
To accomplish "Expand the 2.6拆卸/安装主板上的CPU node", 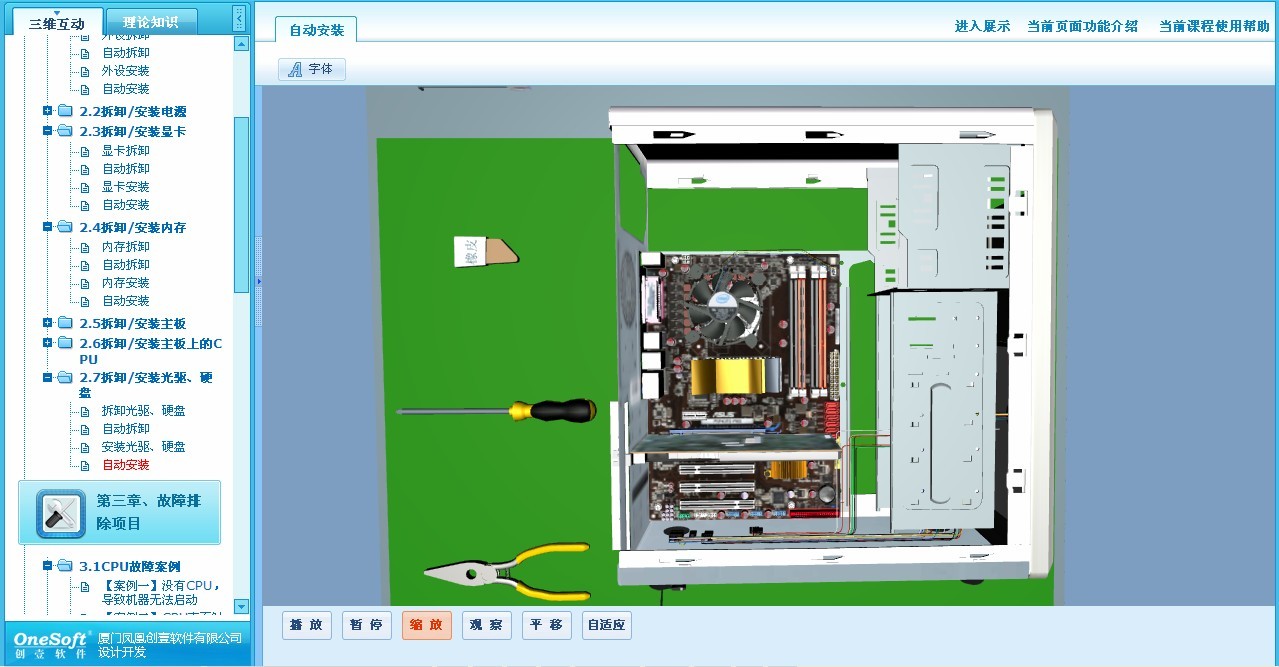I will [47, 343].
